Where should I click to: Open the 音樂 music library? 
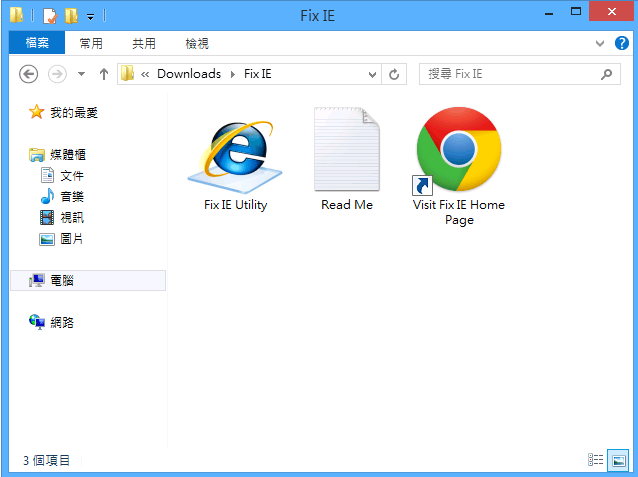click(62, 197)
